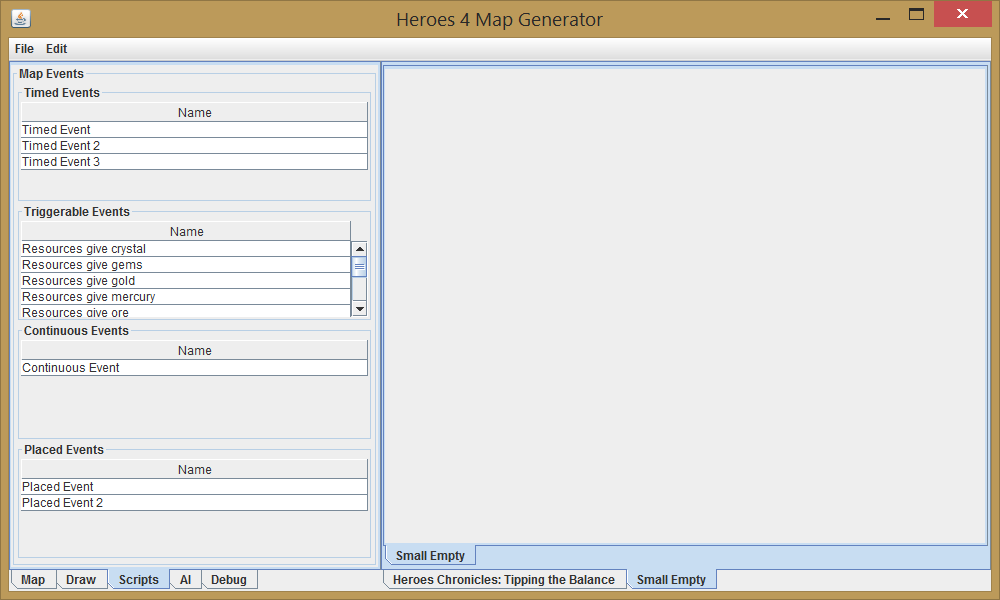The height and width of the screenshot is (600, 1000).
Task: Click the Timed Events Name column header
Action: coord(195,112)
